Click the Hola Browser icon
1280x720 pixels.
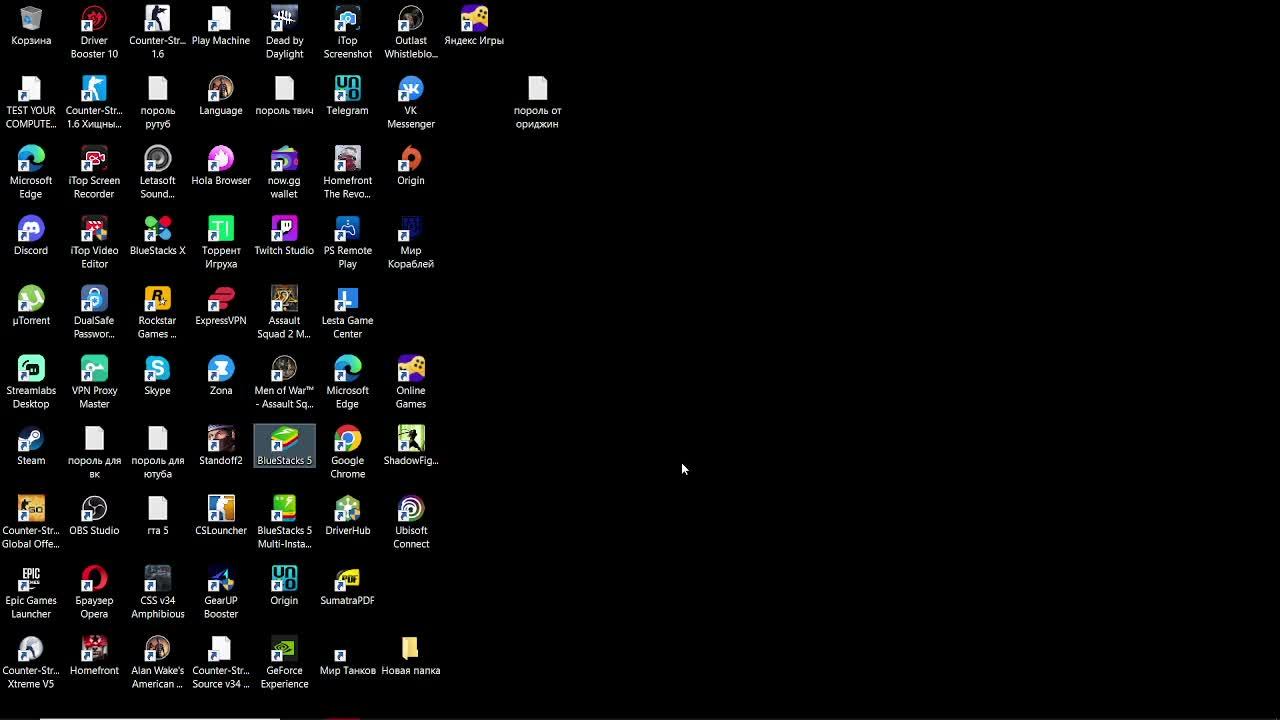(x=221, y=166)
